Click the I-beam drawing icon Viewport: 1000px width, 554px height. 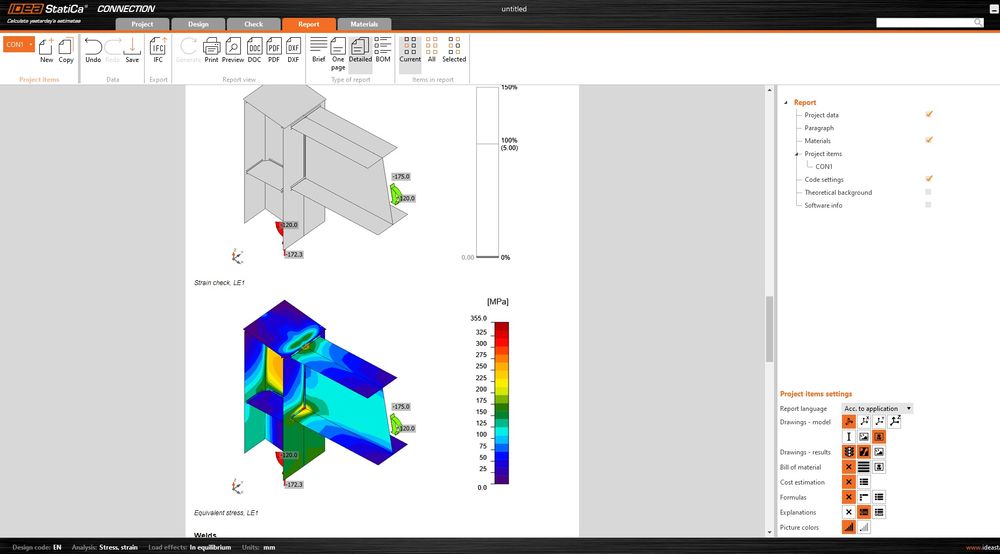coord(849,437)
